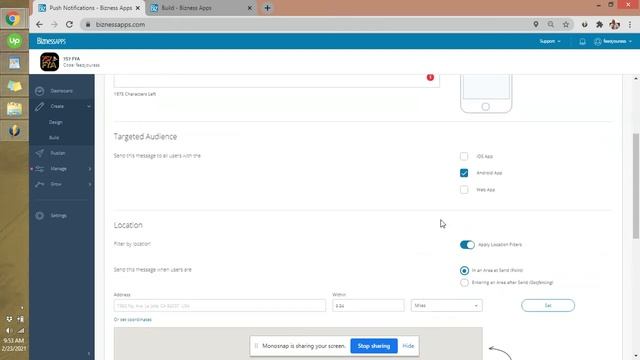Uncheck the Android App checkbox
This screenshot has height=360, width=640.
coord(464,173)
